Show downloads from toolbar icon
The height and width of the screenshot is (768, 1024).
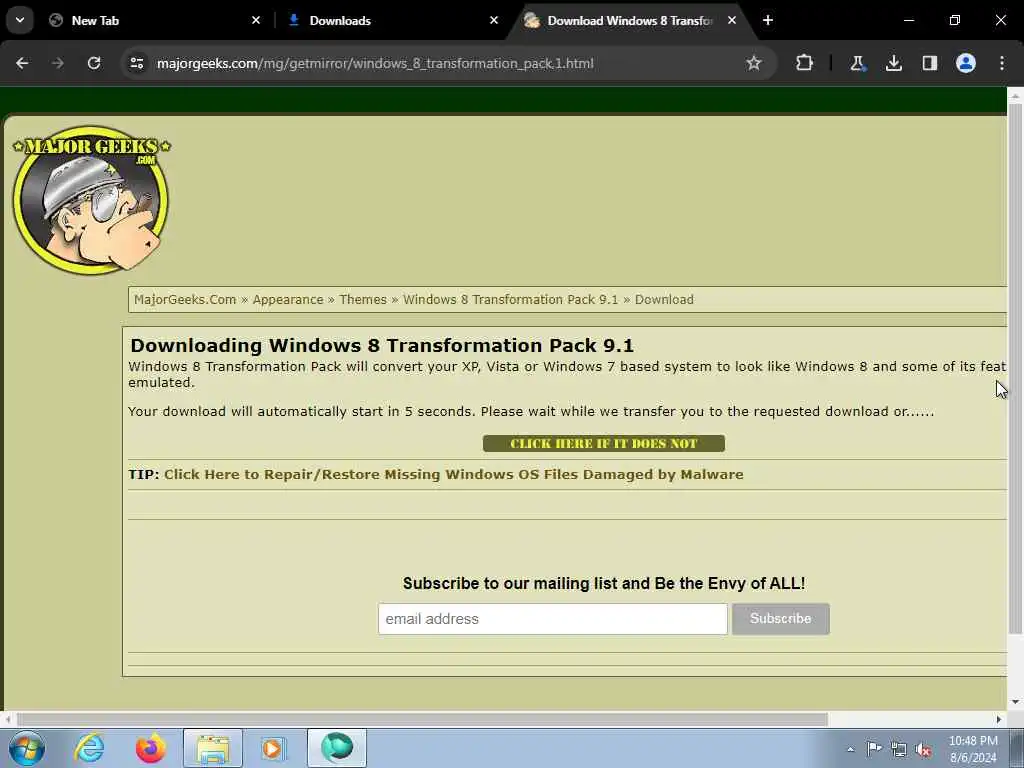(893, 63)
